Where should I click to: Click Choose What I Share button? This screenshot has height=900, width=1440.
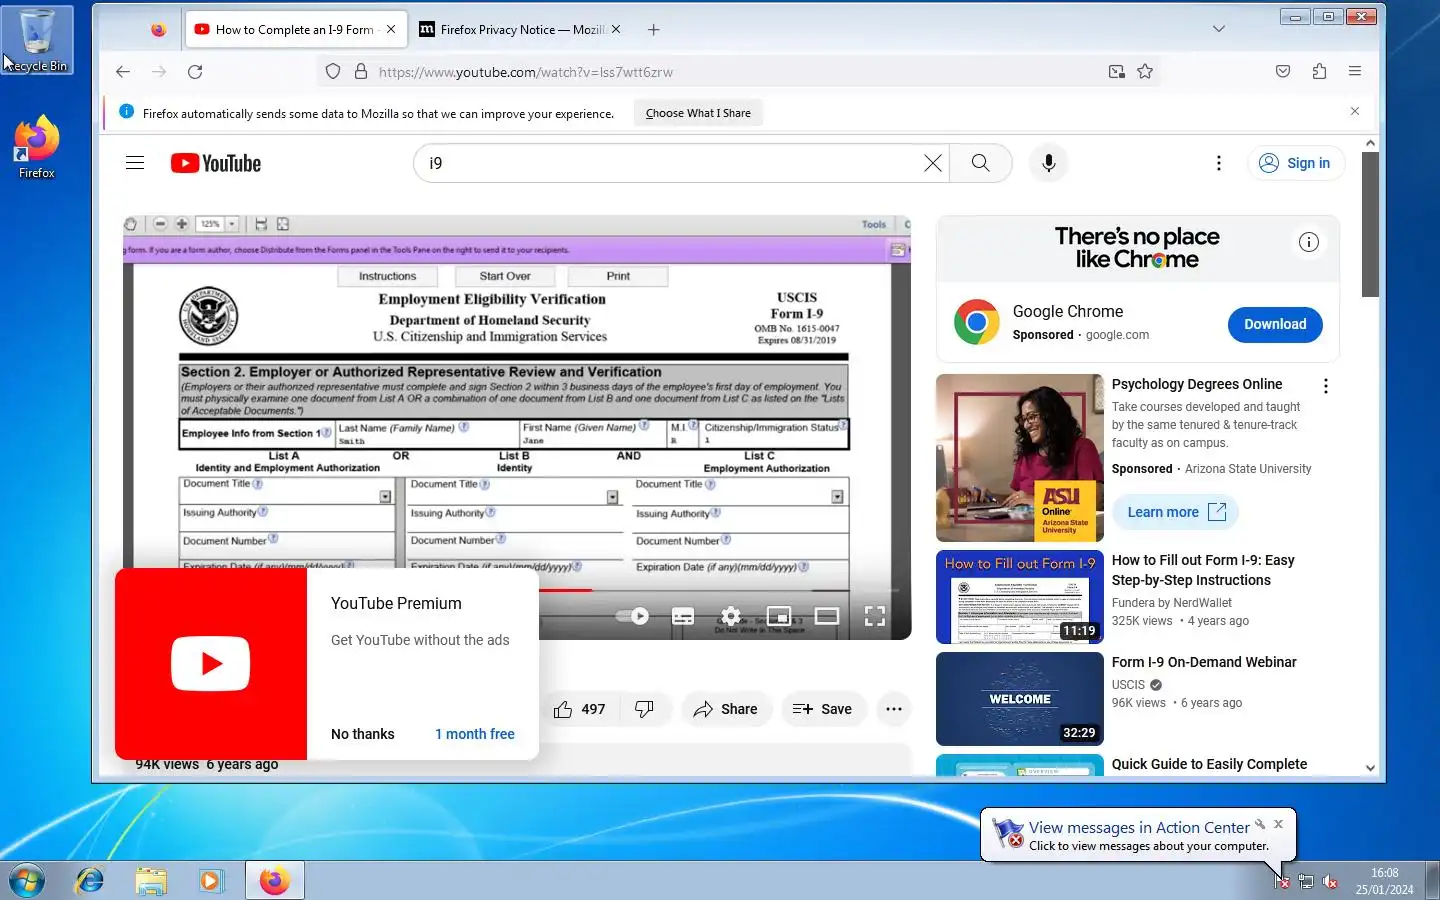click(x=698, y=113)
